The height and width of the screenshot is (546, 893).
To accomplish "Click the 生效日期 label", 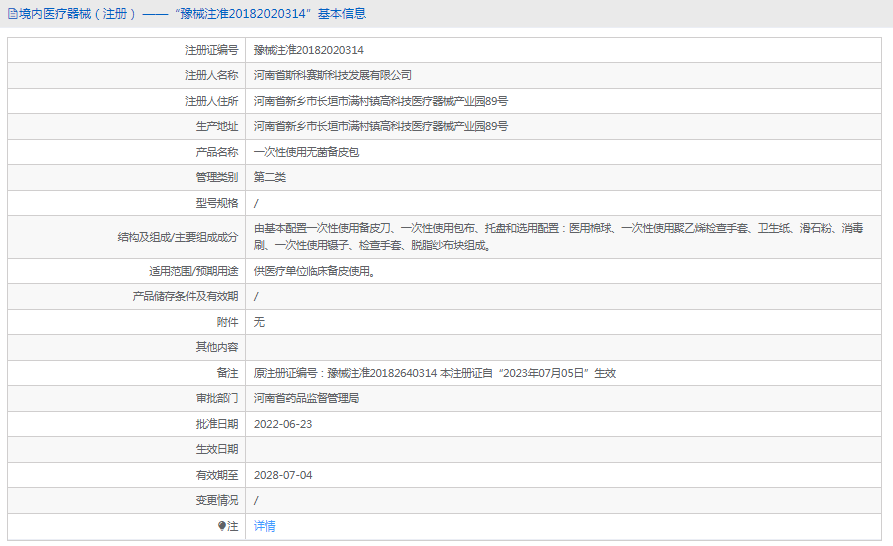I will click(216, 449).
